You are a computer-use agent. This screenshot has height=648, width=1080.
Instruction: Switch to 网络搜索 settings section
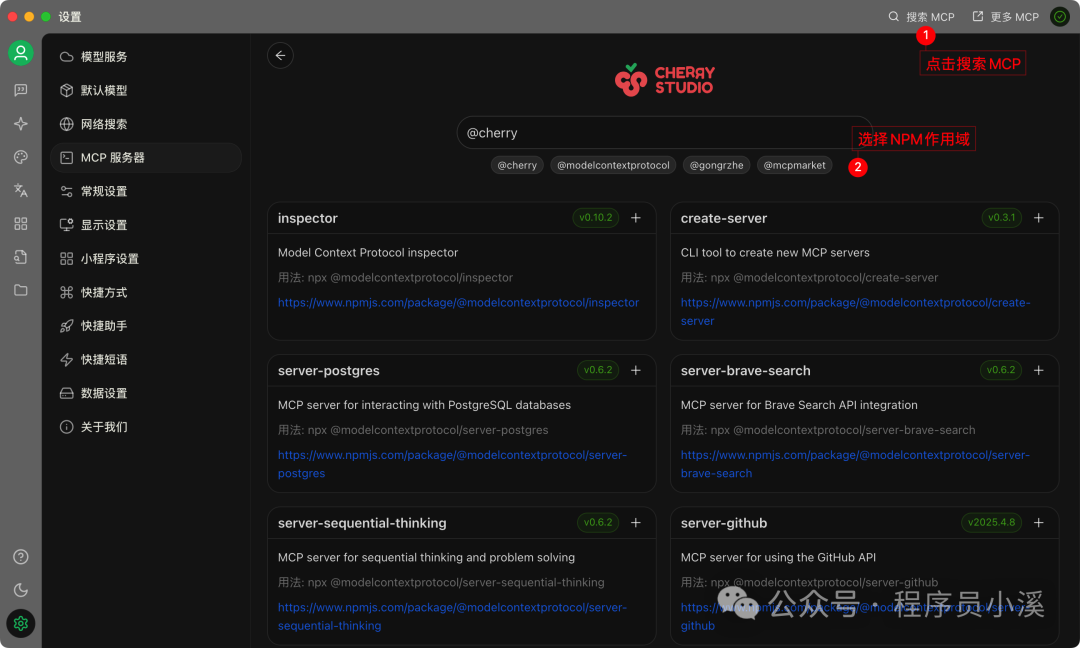point(104,124)
